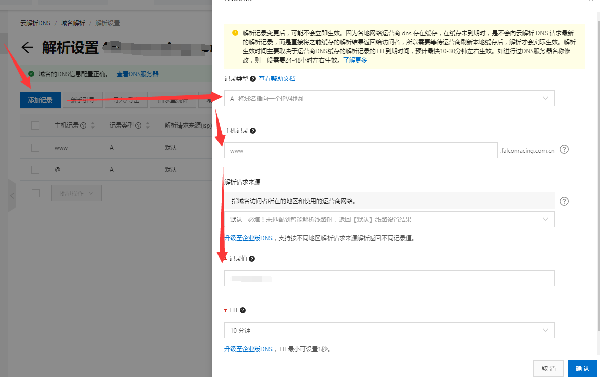Screen dimensions: 600x377
Task: Tick the checkbox for the @ record row
Action: 35,170
